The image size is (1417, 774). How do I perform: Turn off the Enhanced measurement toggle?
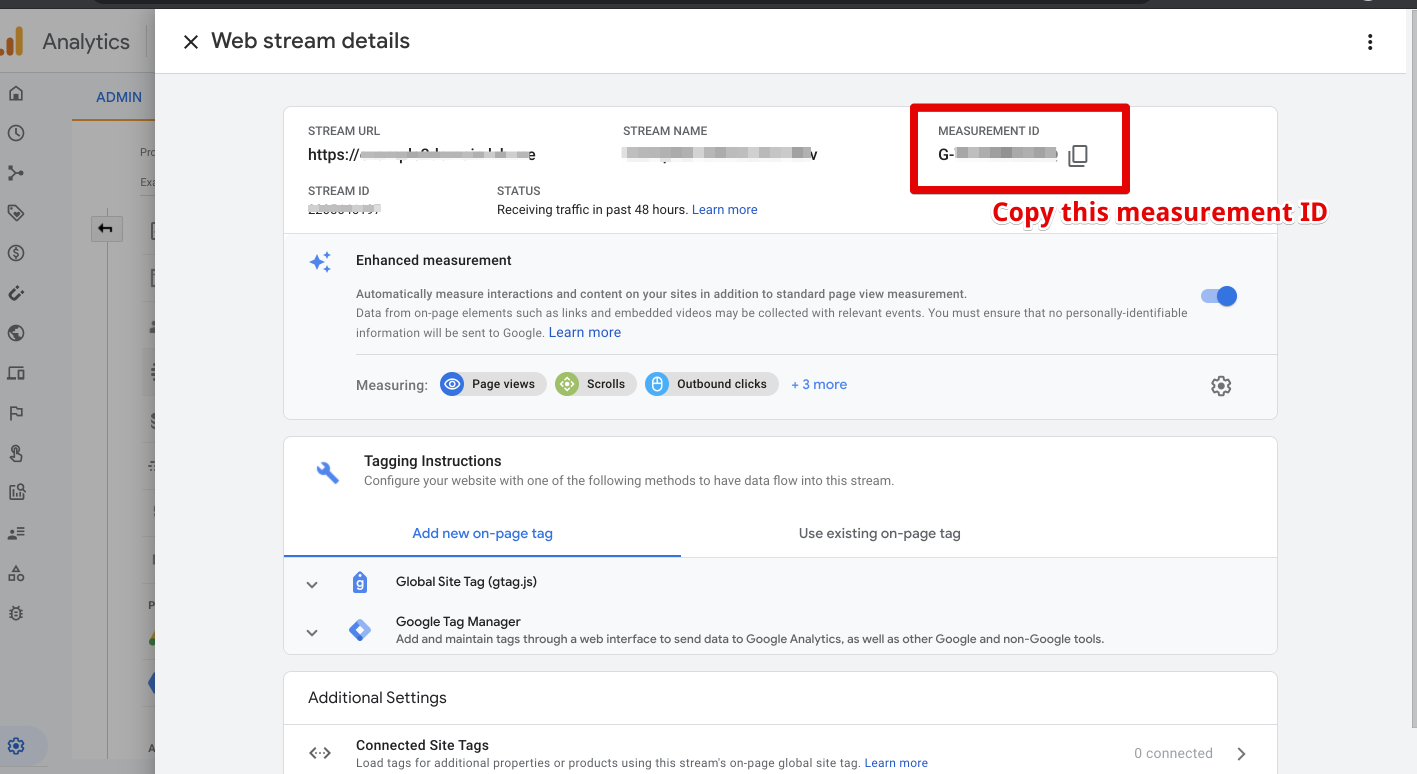coord(1219,296)
